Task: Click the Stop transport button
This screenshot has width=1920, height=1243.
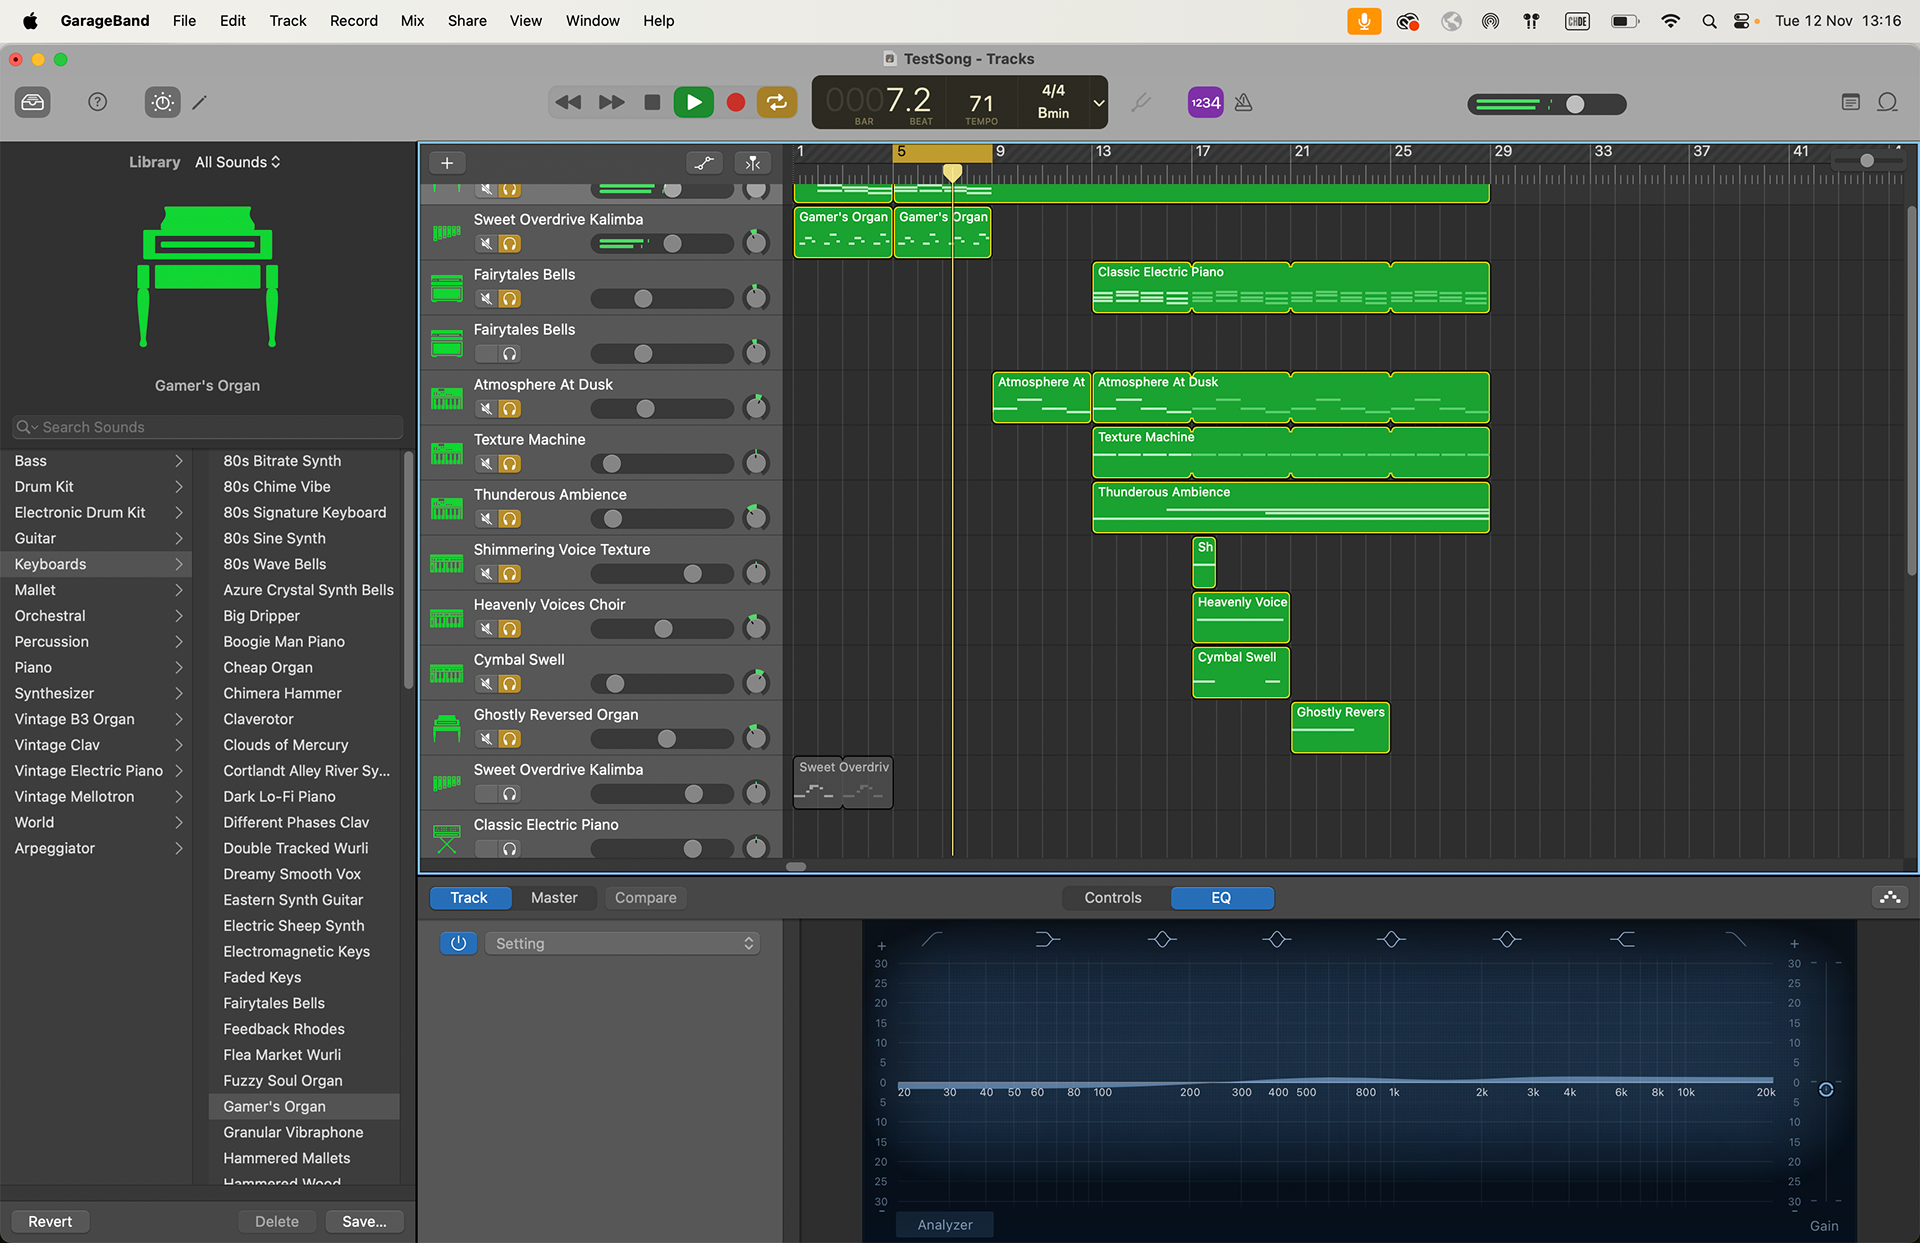Action: click(x=652, y=102)
